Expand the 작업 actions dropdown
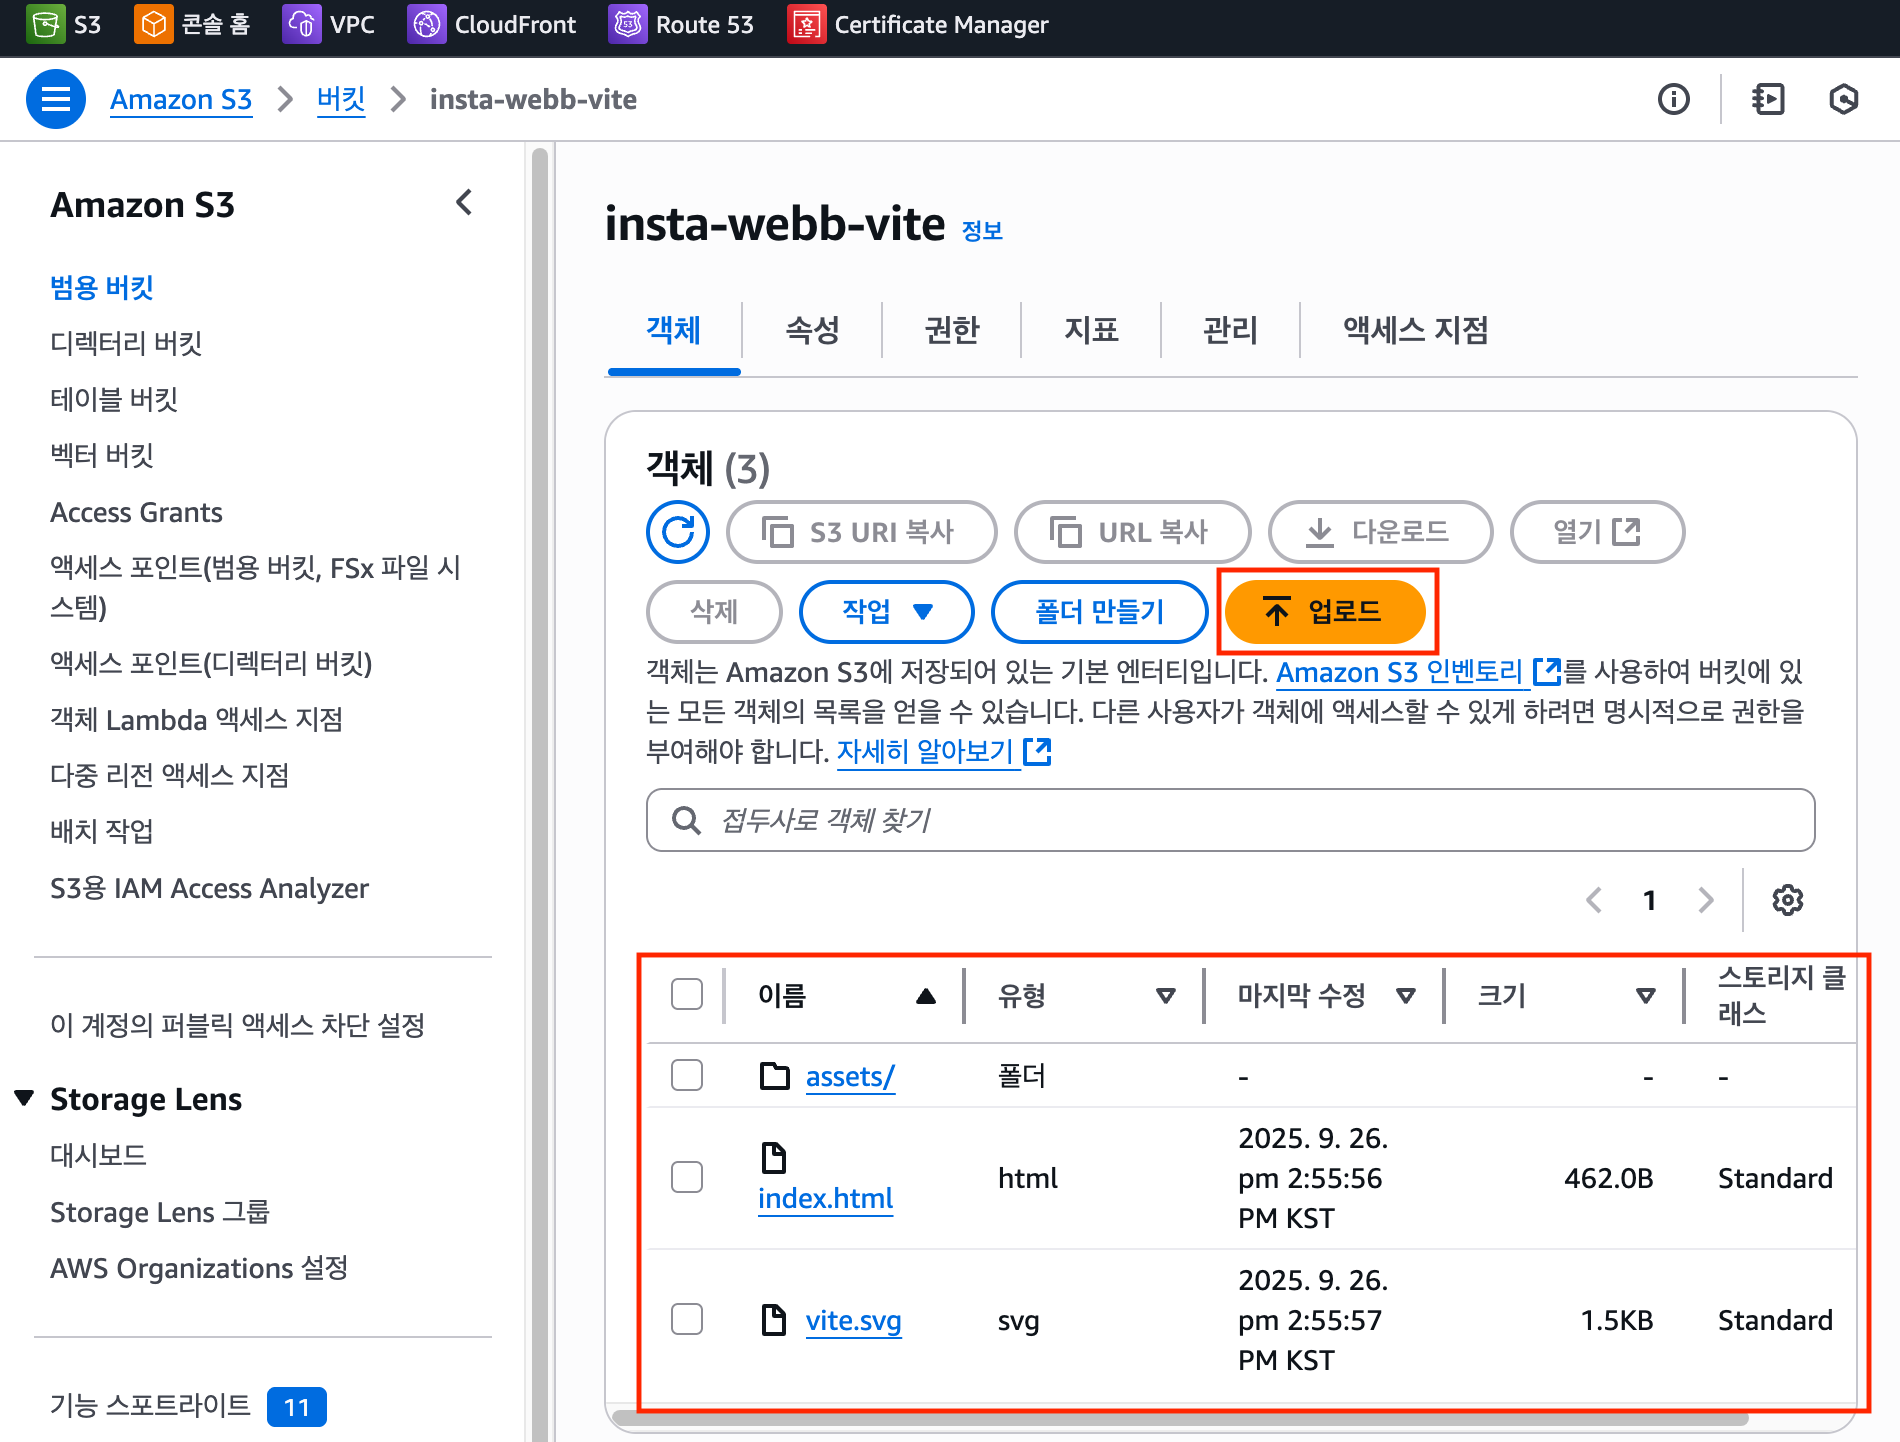Screen dimensions: 1900x1442 tap(886, 611)
